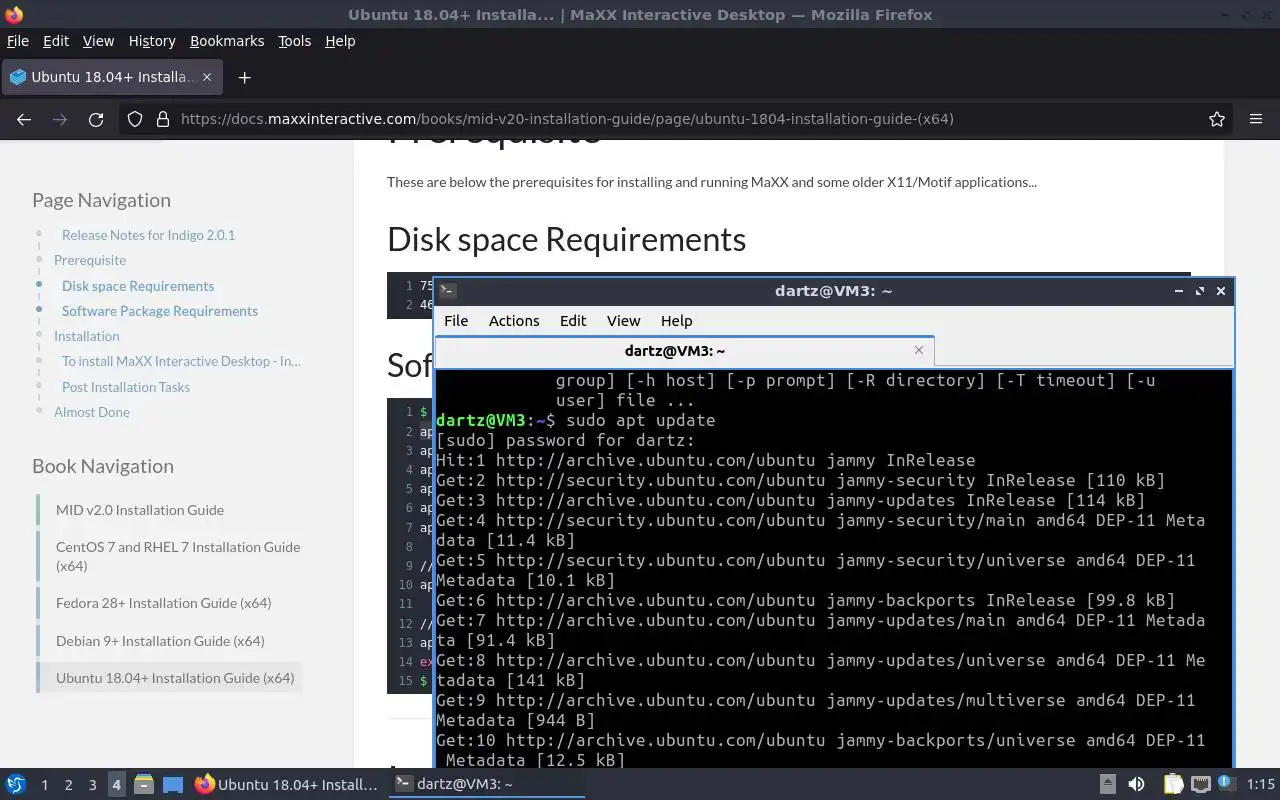Open Firefox File menu
Viewport: 1280px width, 800px height.
(x=18, y=41)
